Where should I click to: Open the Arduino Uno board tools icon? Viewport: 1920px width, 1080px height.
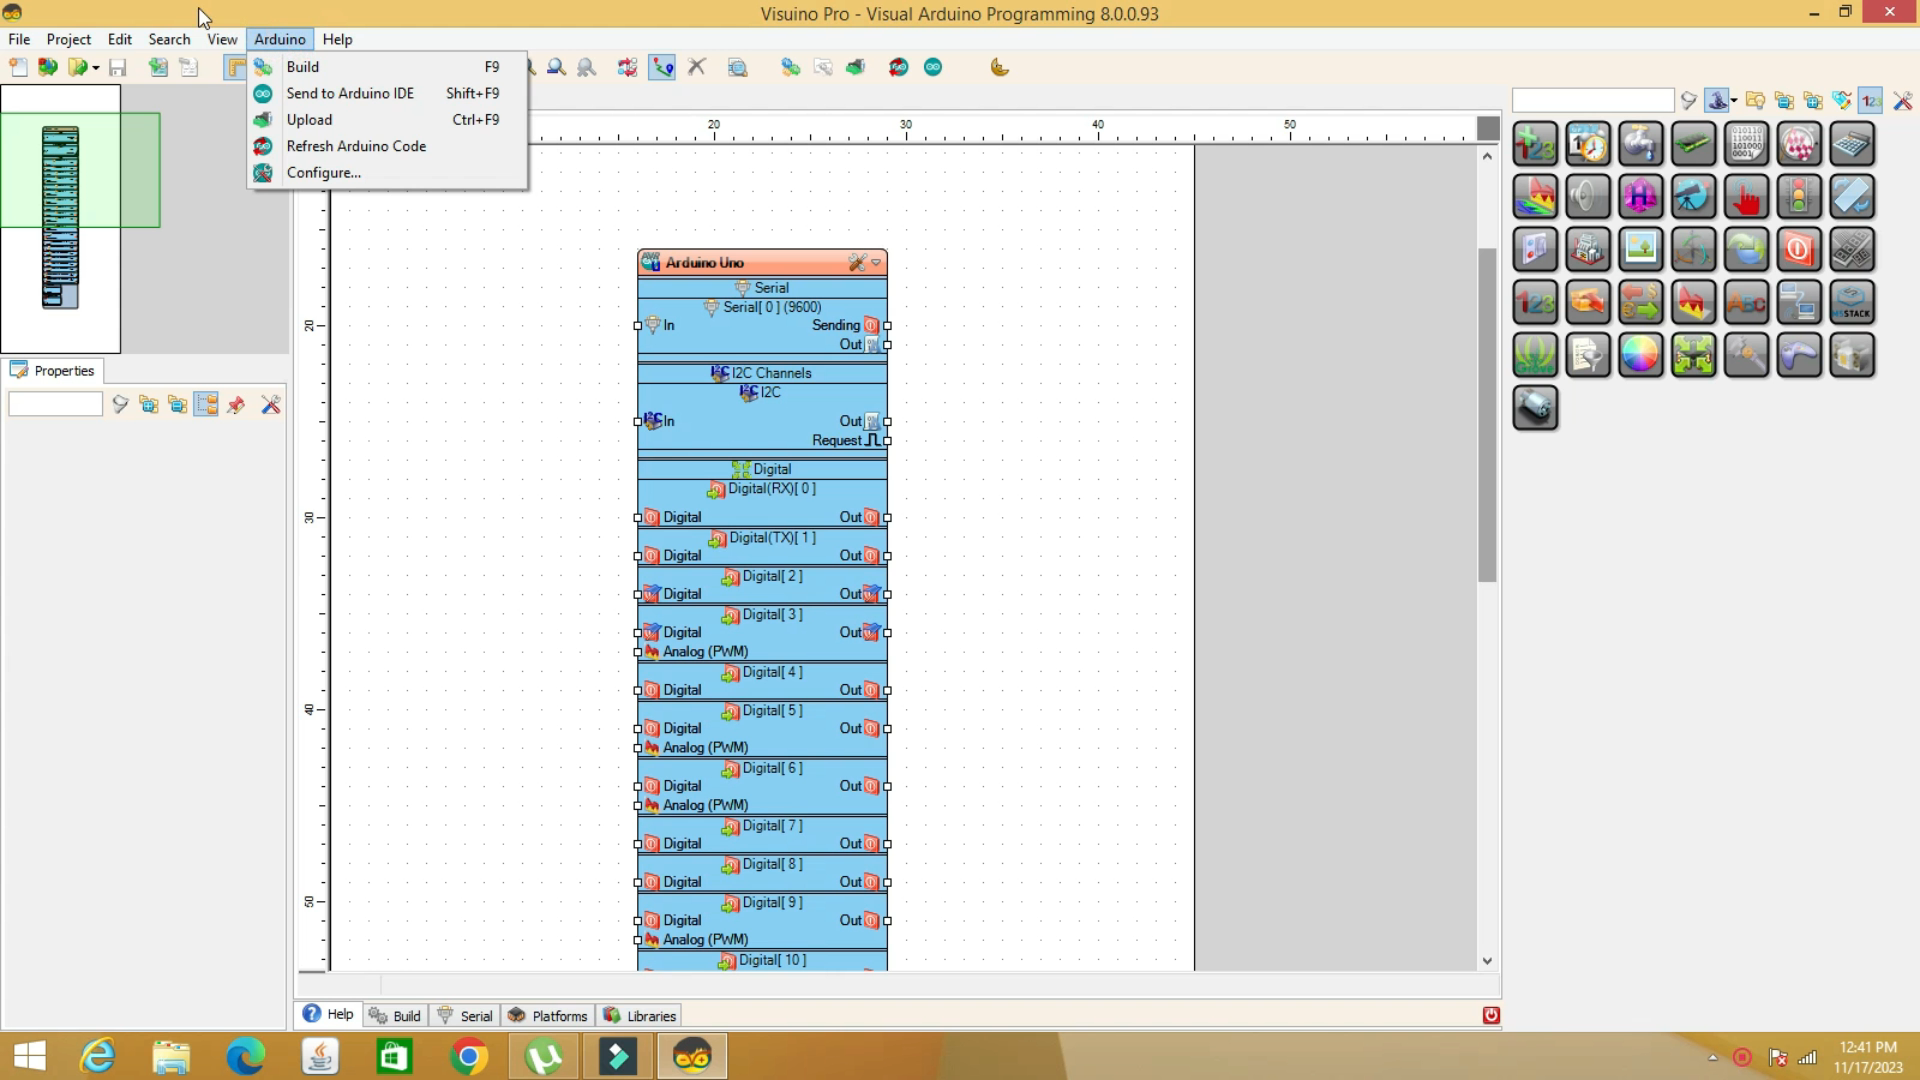point(856,263)
